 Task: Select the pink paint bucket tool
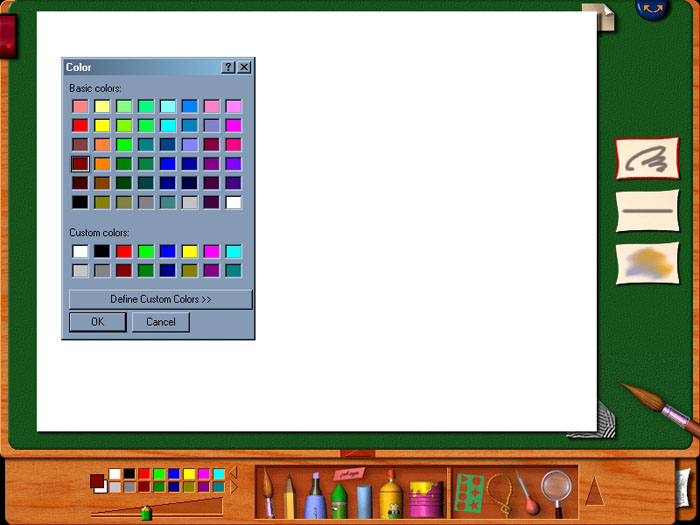[424, 497]
